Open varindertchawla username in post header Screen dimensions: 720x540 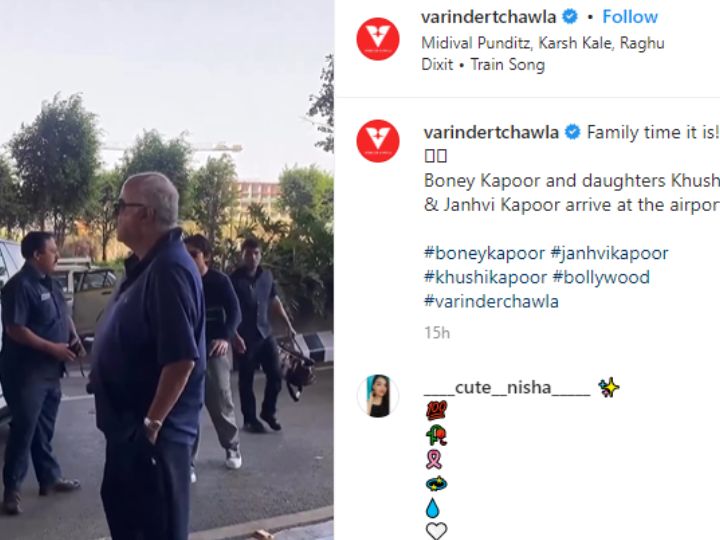pos(489,17)
